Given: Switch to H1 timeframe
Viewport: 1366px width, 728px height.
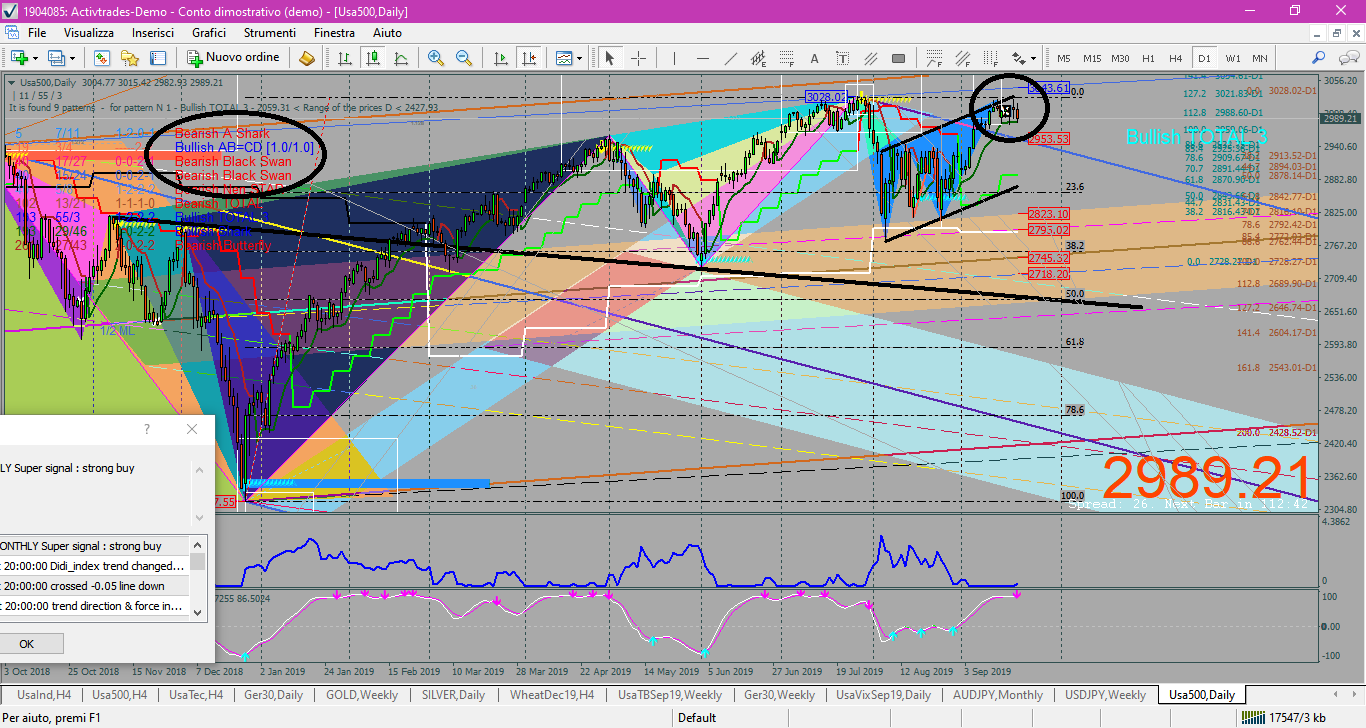Looking at the screenshot, I should click(1148, 58).
